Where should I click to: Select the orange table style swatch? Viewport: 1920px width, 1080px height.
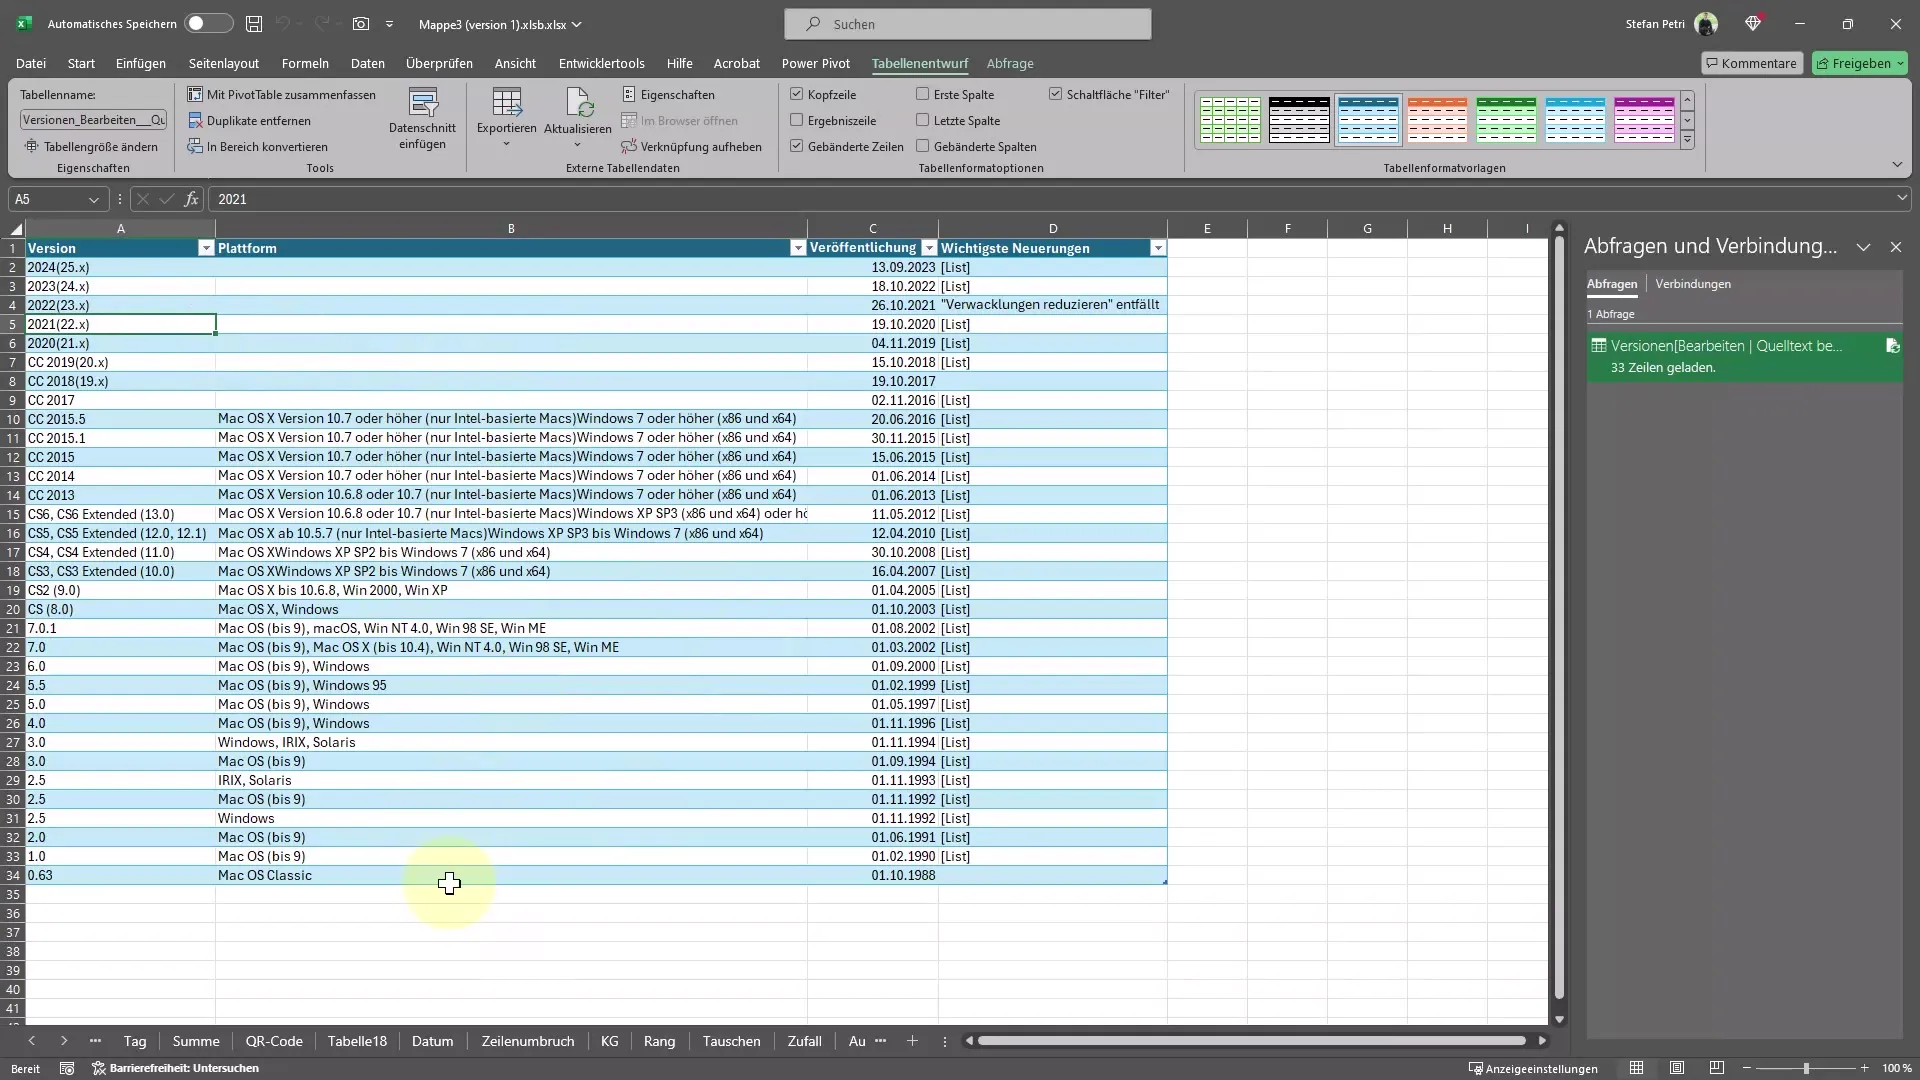(1437, 120)
